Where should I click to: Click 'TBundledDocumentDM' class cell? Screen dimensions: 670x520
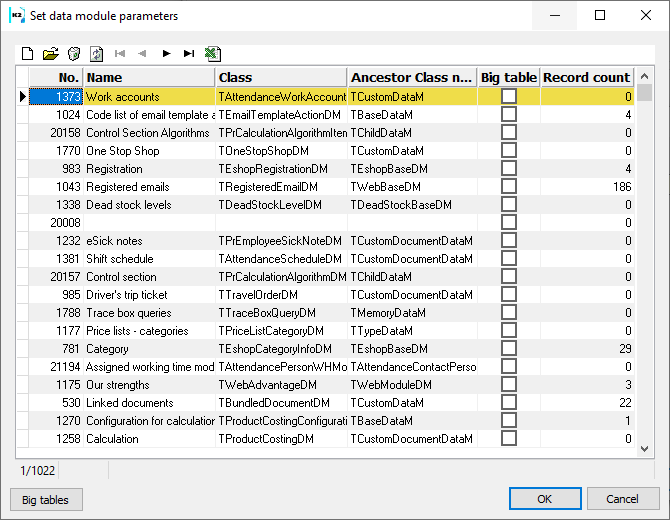click(281, 402)
